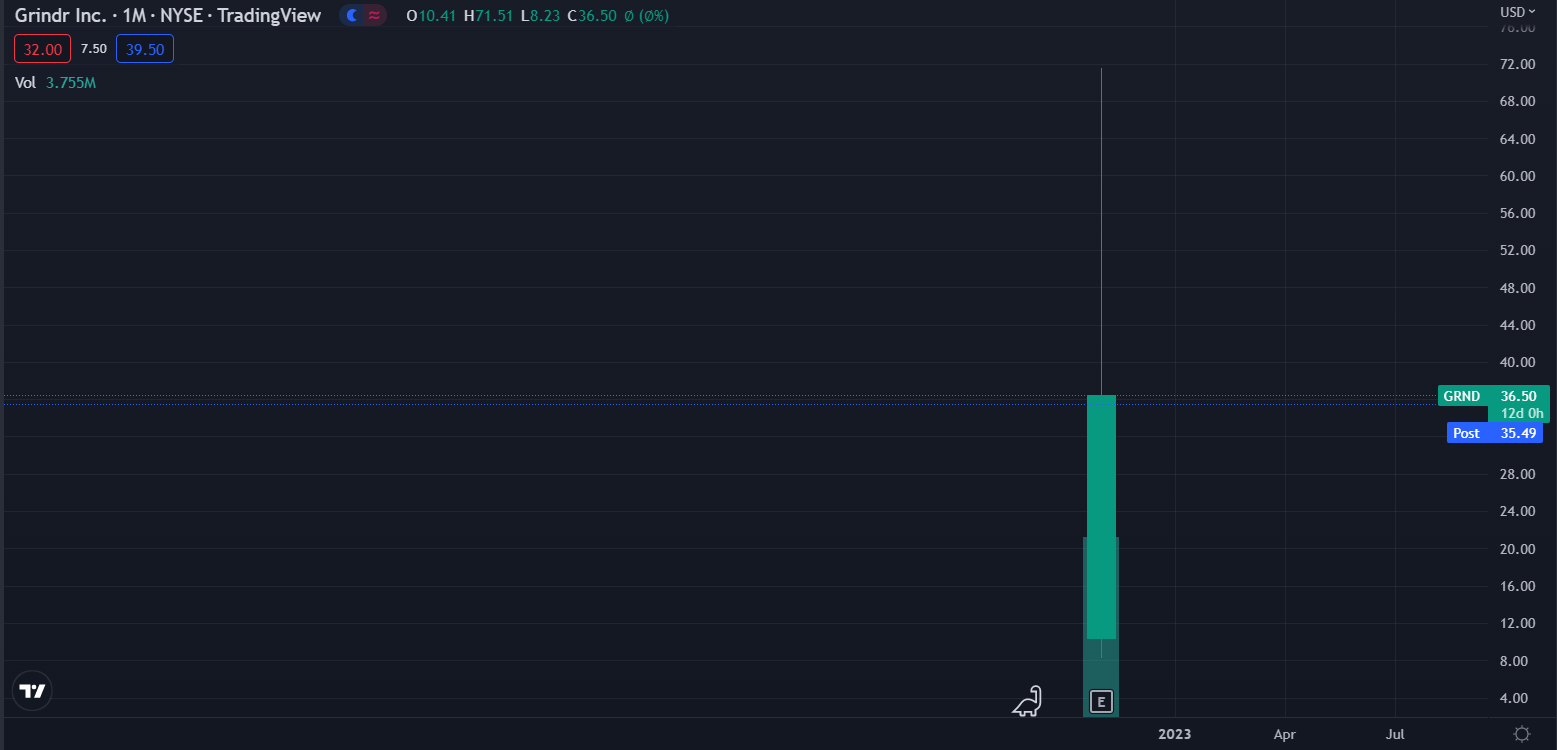Screen dimensions: 1557x750
Task: Click the 2023 label on the time axis
Action: coord(1174,734)
